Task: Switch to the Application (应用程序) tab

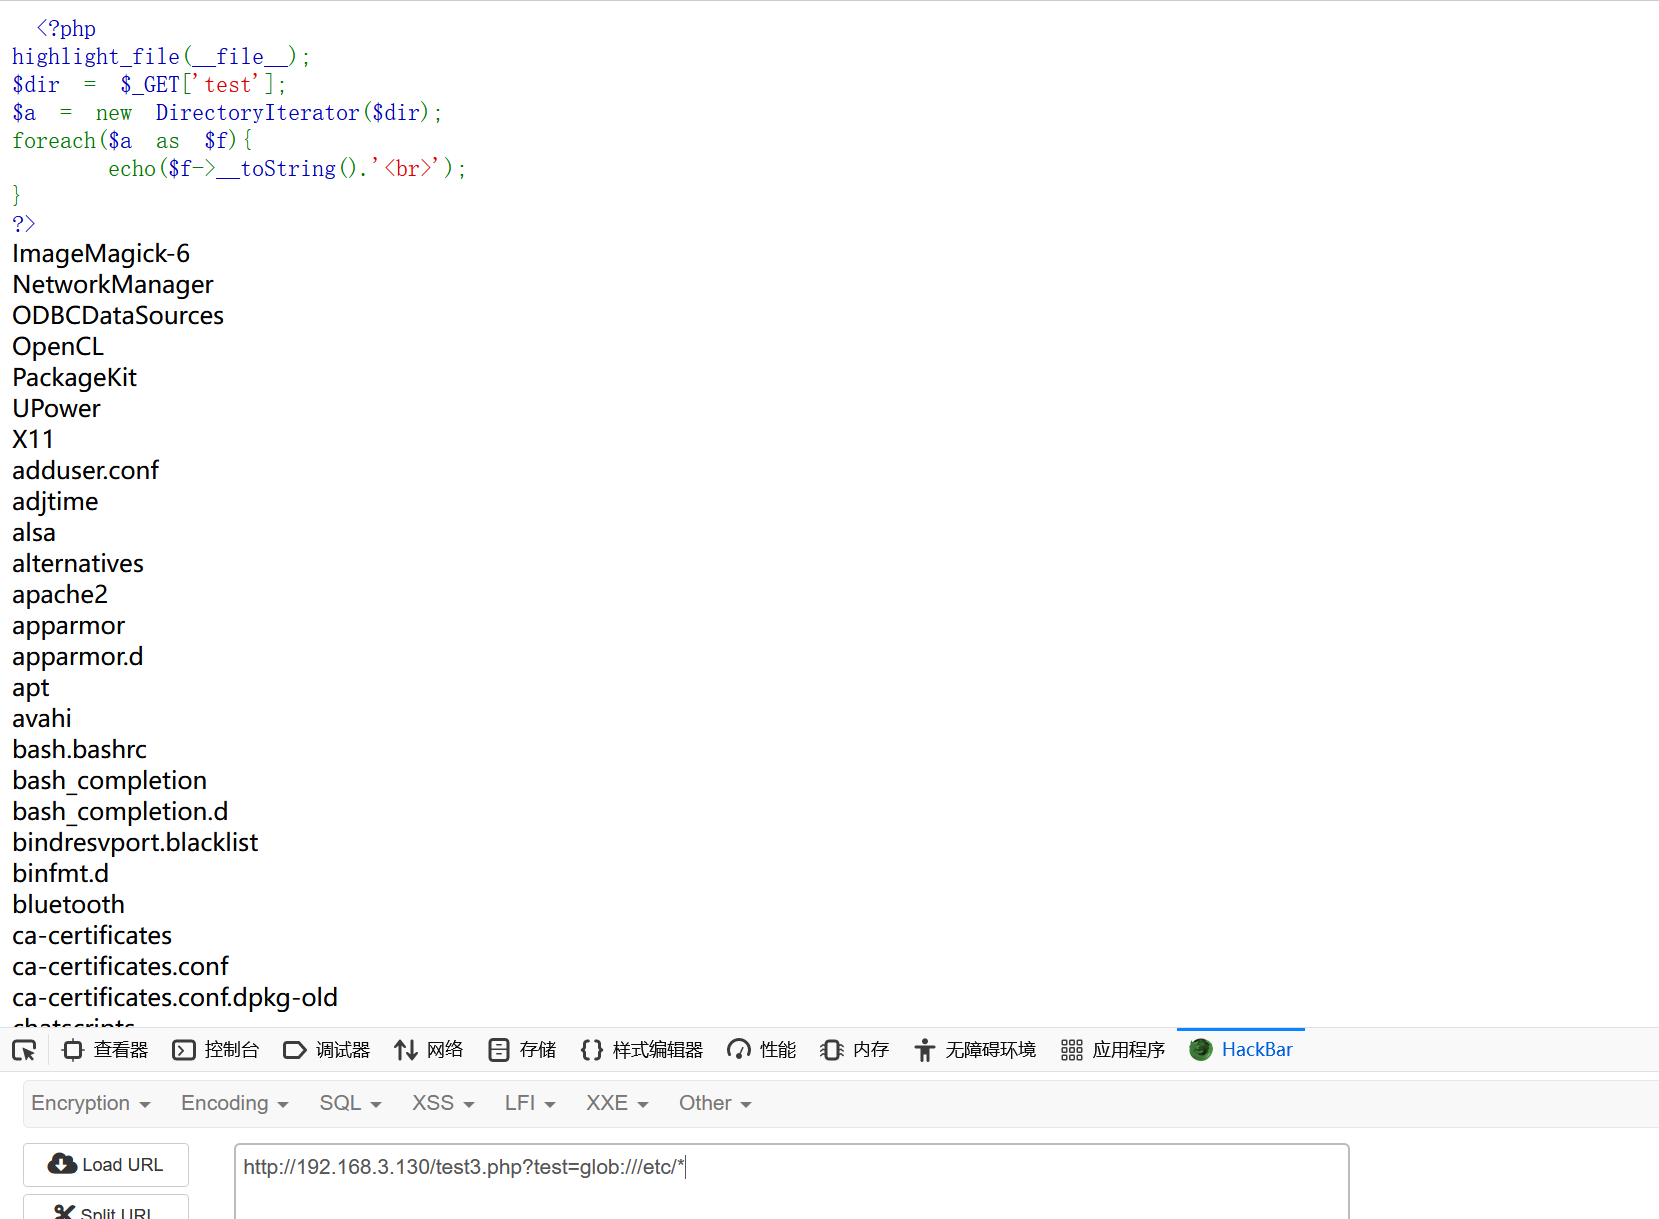Action: pos(1113,1050)
